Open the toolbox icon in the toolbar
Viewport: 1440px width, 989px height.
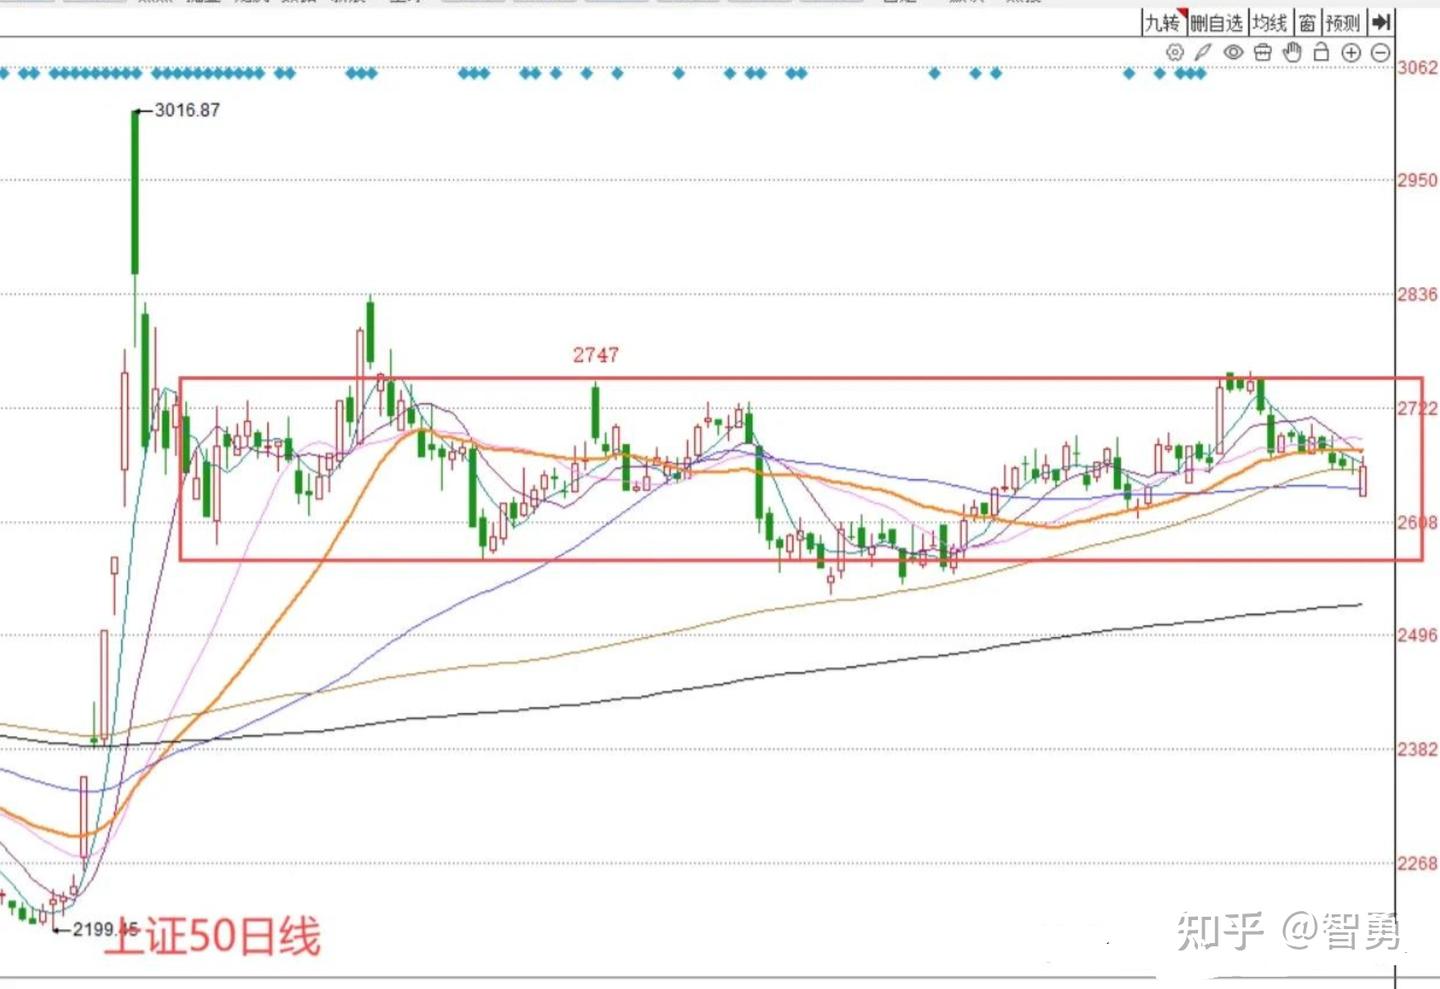[1262, 51]
